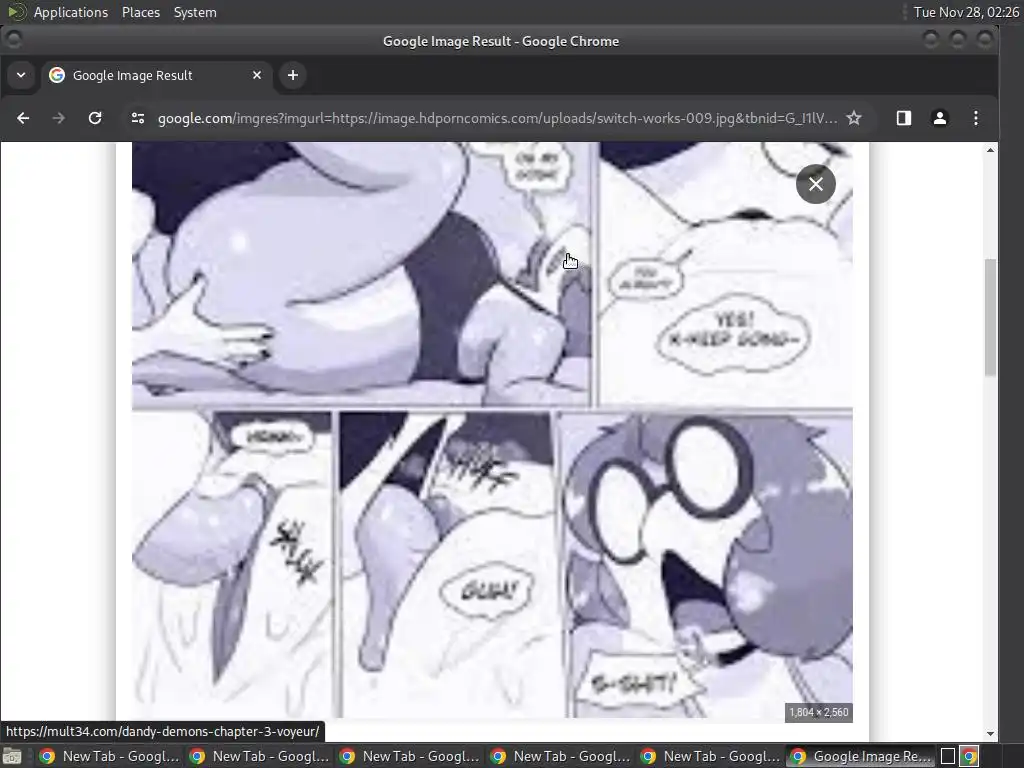Bookmark this page with the star icon
The width and height of the screenshot is (1024, 768).
(x=854, y=118)
